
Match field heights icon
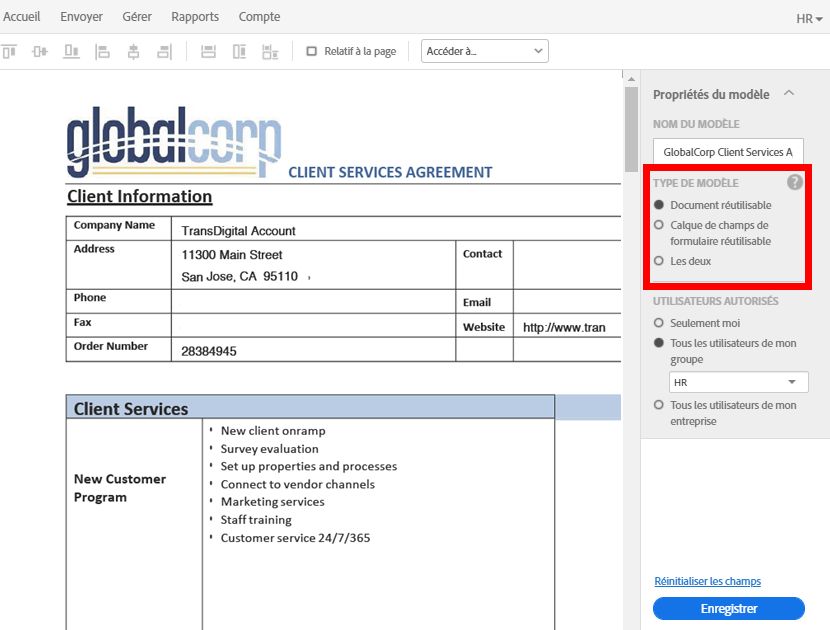[239, 51]
